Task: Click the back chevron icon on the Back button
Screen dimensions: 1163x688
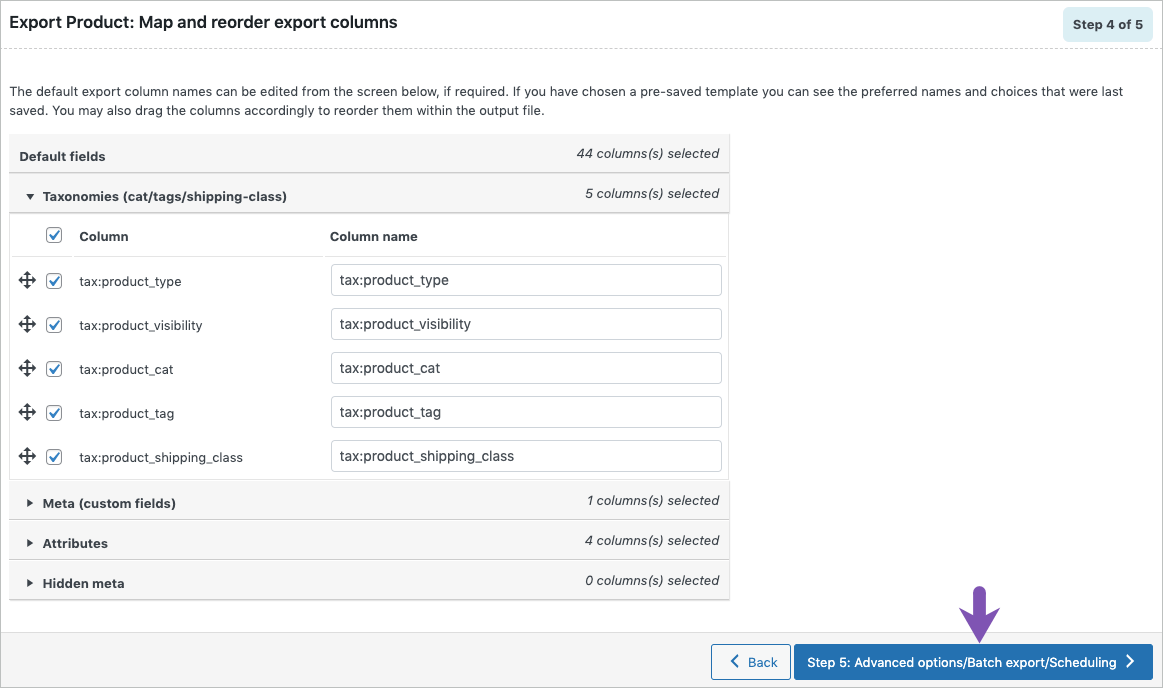Action: point(733,662)
